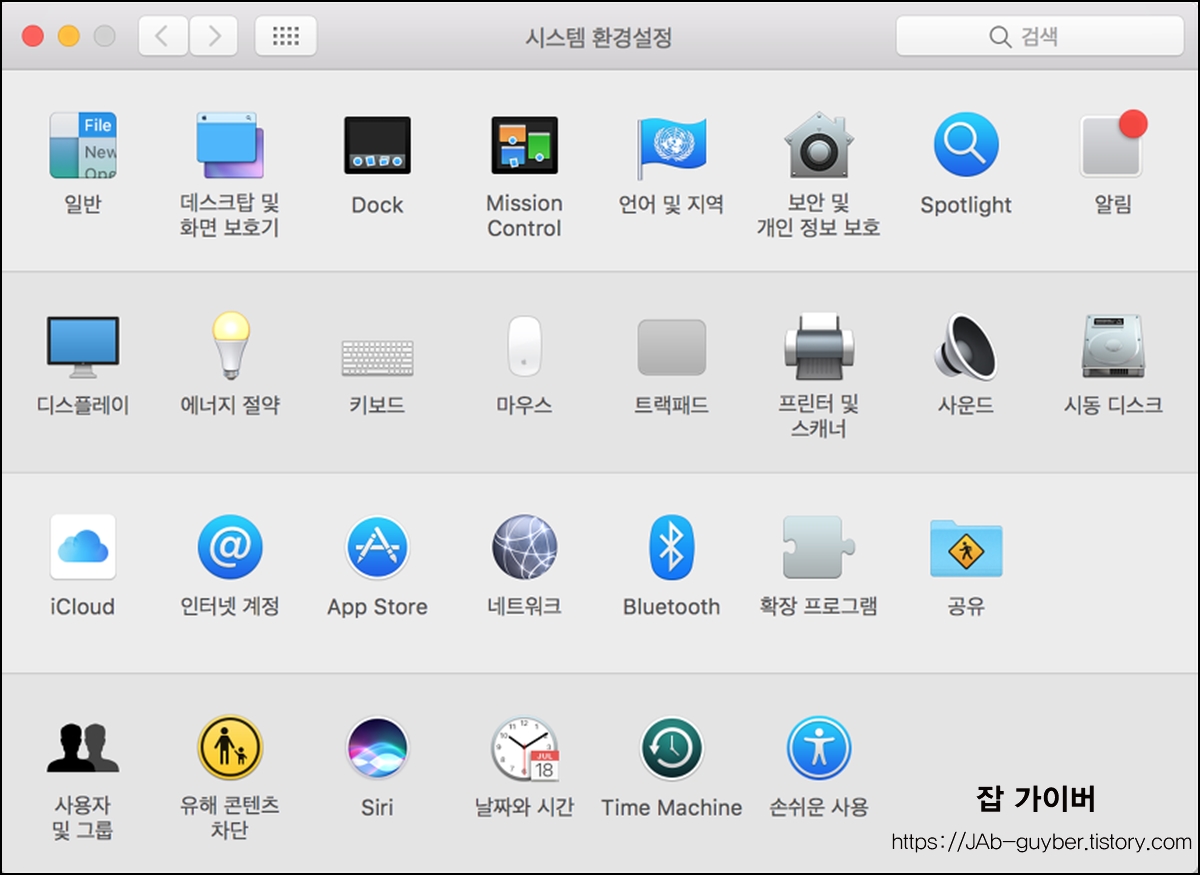Click the forward navigation arrow
The height and width of the screenshot is (875, 1200).
213,37
